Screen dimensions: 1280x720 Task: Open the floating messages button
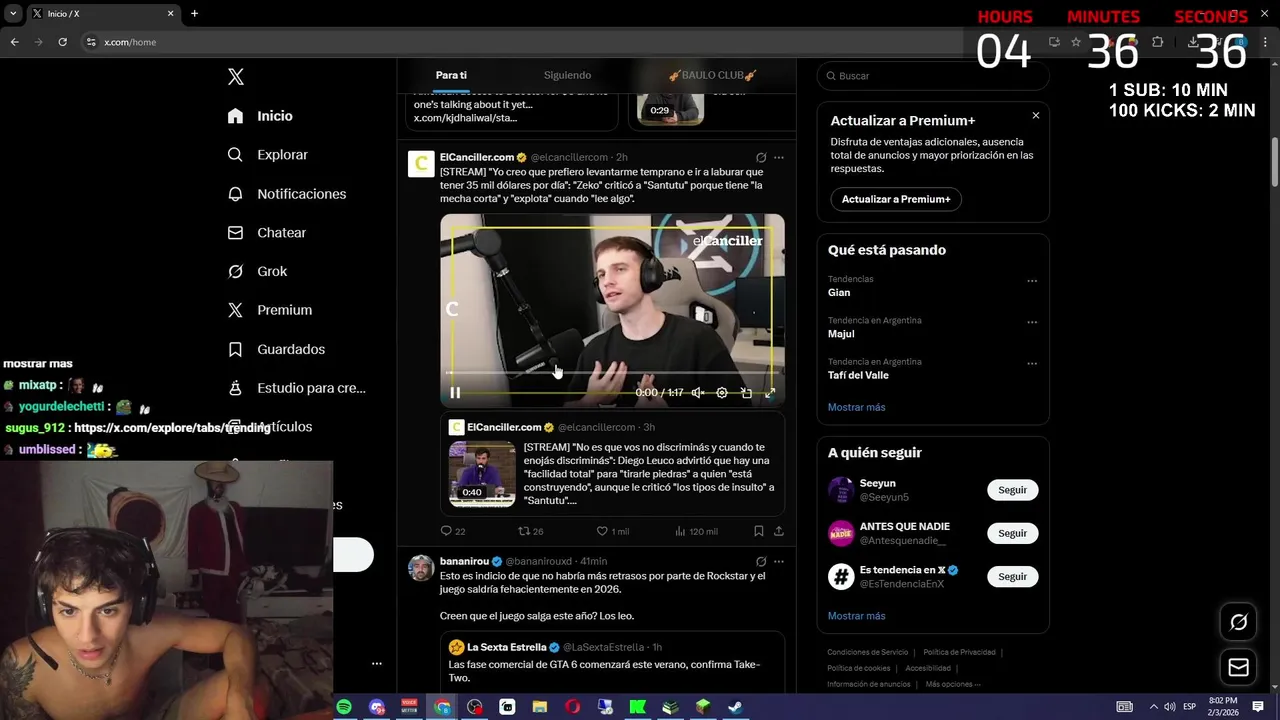(1238, 668)
